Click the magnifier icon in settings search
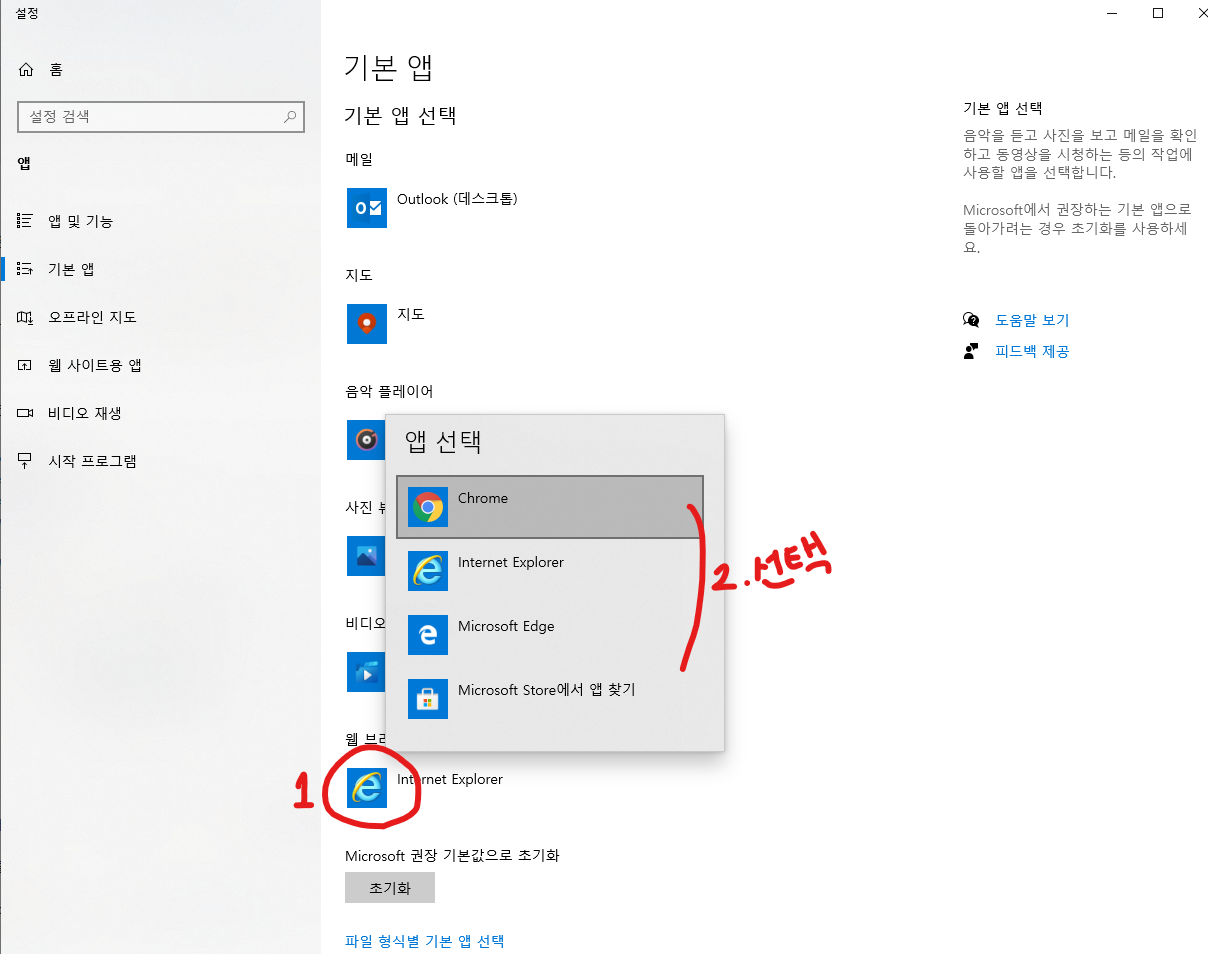Screen dimensions: 1208x954 290,117
